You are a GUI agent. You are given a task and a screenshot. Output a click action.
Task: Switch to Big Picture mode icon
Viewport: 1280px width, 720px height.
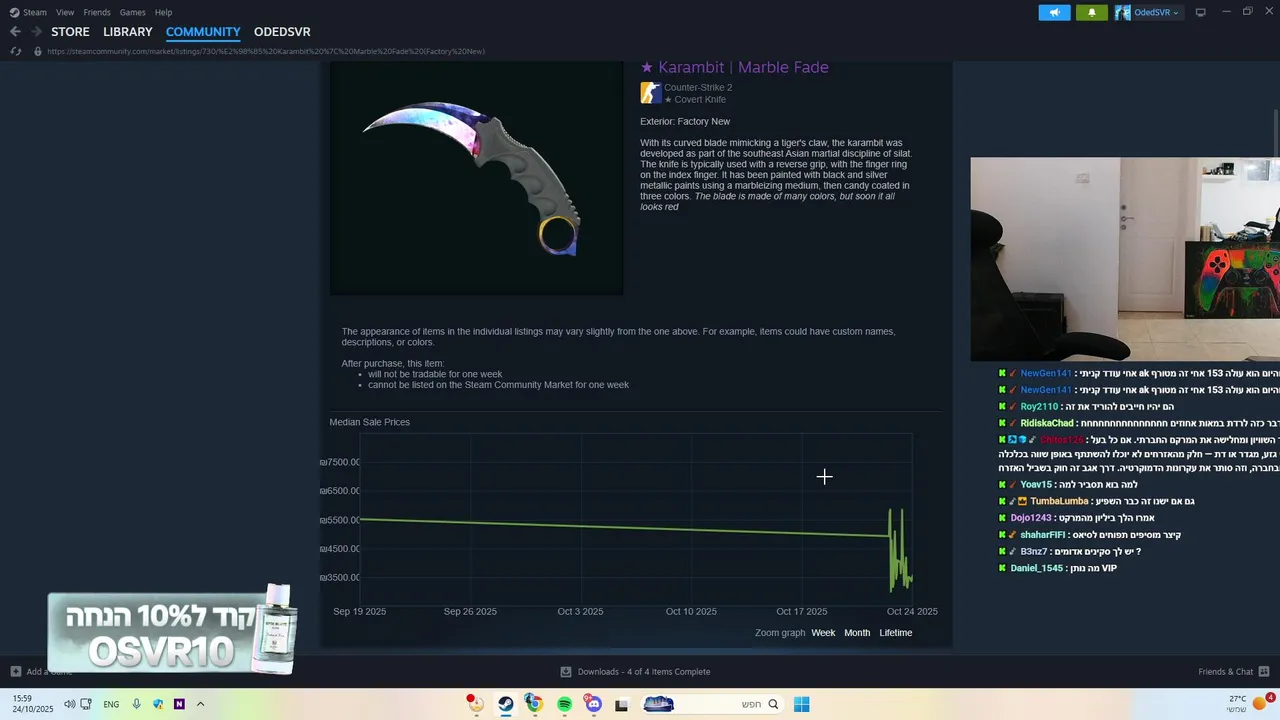pyautogui.click(x=1201, y=12)
